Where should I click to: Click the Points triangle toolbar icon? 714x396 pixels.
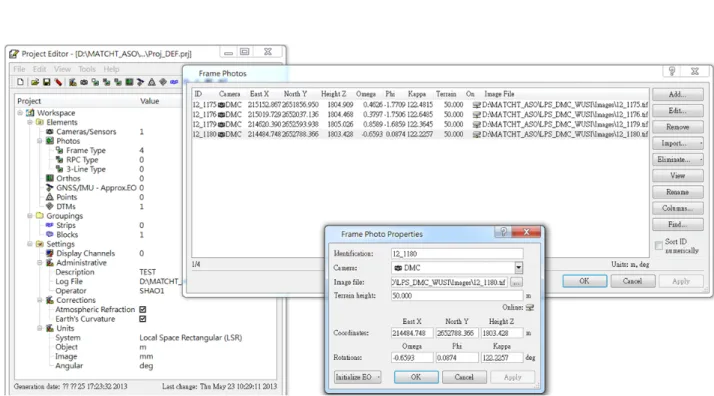152,82
